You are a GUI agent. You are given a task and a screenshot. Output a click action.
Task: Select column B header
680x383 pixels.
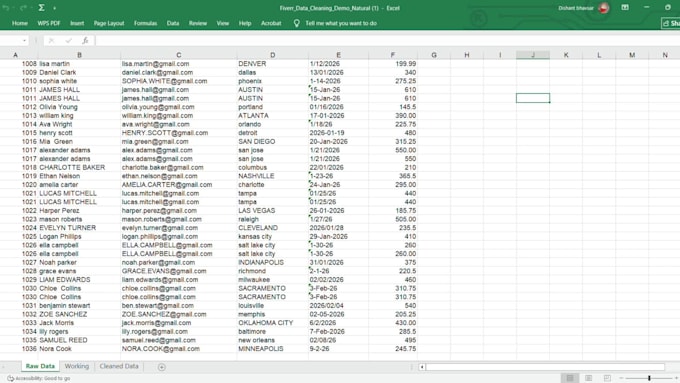point(79,55)
